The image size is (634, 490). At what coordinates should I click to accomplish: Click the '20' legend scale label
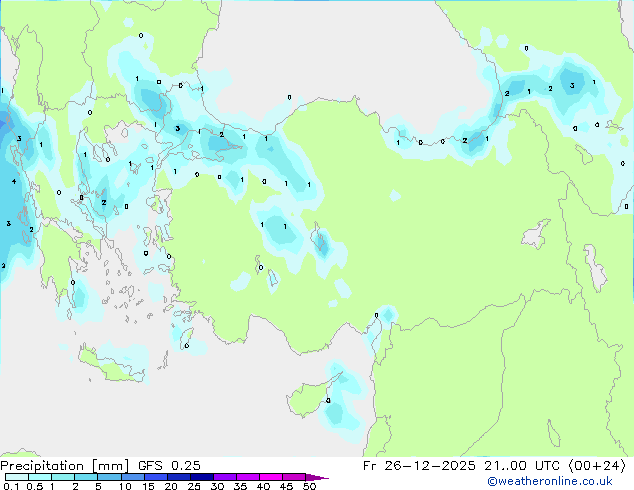171,486
